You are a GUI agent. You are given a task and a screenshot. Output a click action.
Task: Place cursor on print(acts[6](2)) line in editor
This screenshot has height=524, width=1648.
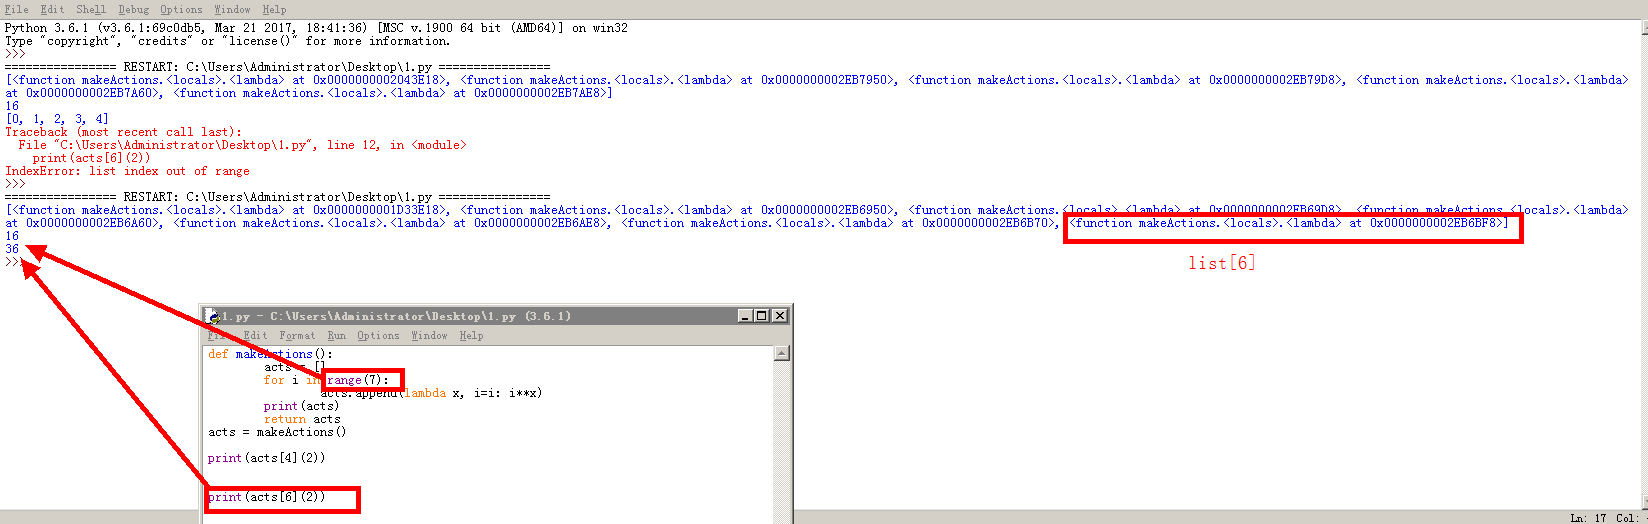pos(267,497)
